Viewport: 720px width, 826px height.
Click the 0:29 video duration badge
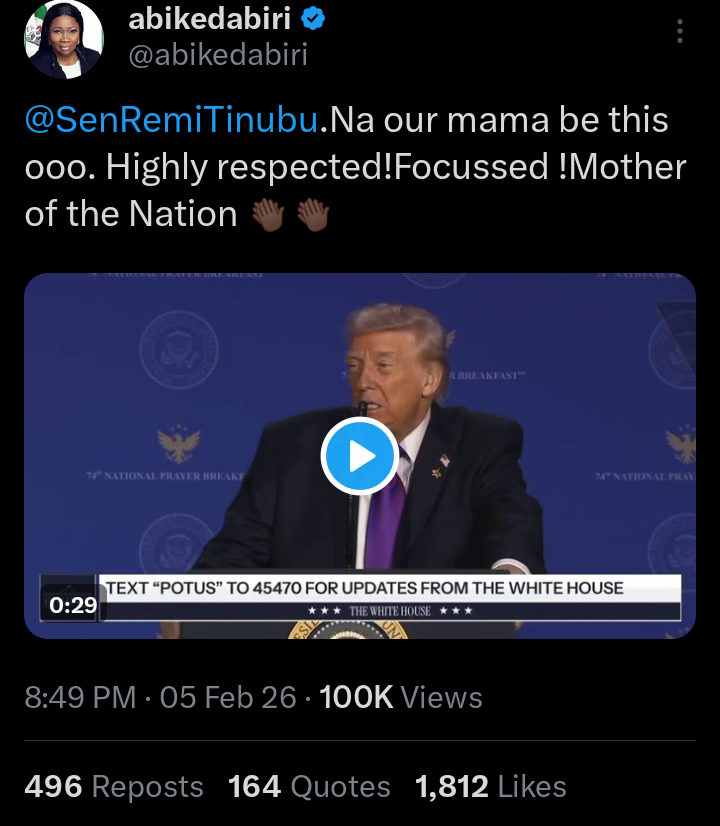pyautogui.click(x=73, y=604)
